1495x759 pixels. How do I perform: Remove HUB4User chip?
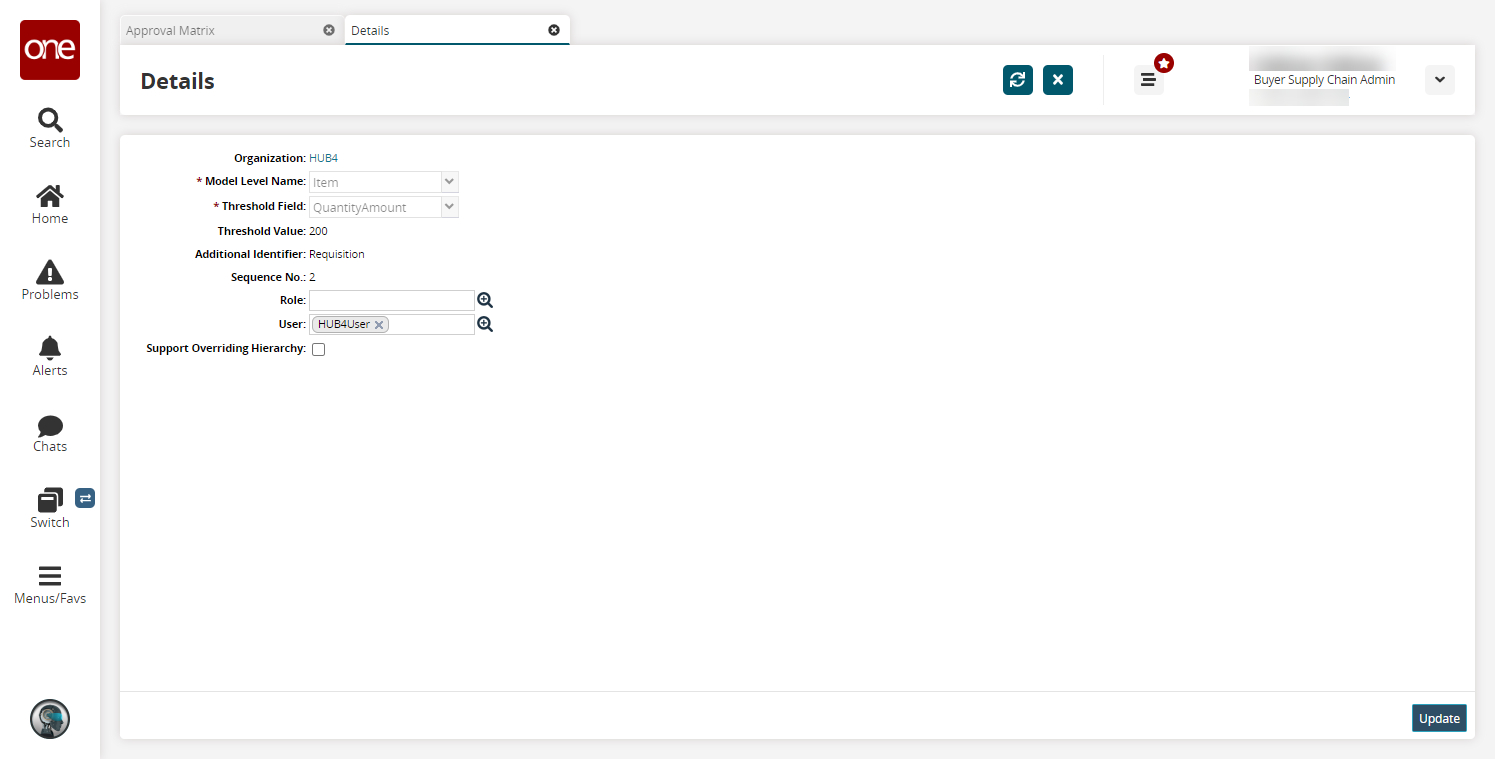(x=379, y=325)
